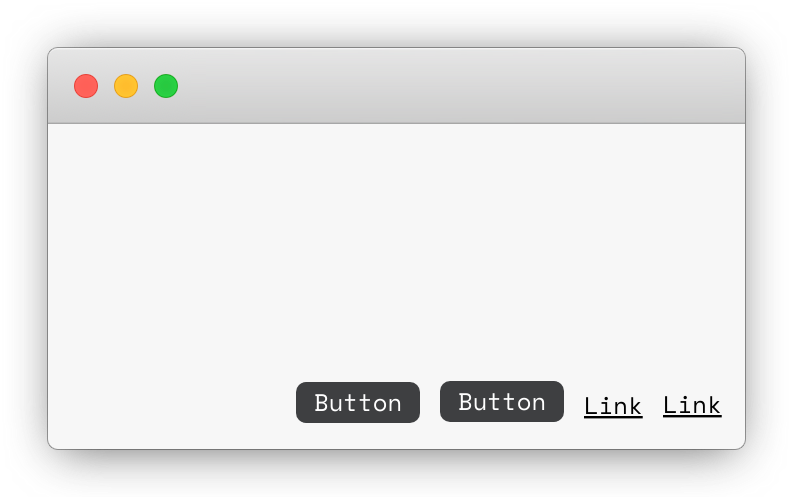Hit the yellow traffic light icon

click(x=126, y=86)
